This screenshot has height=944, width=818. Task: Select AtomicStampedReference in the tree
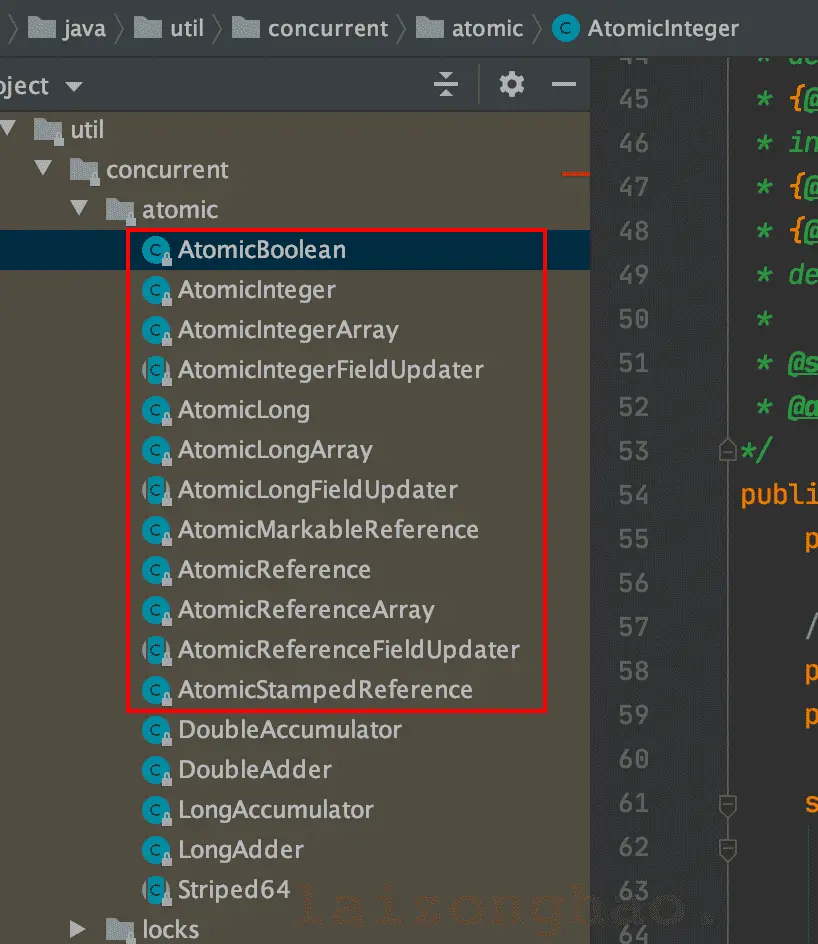pos(325,690)
